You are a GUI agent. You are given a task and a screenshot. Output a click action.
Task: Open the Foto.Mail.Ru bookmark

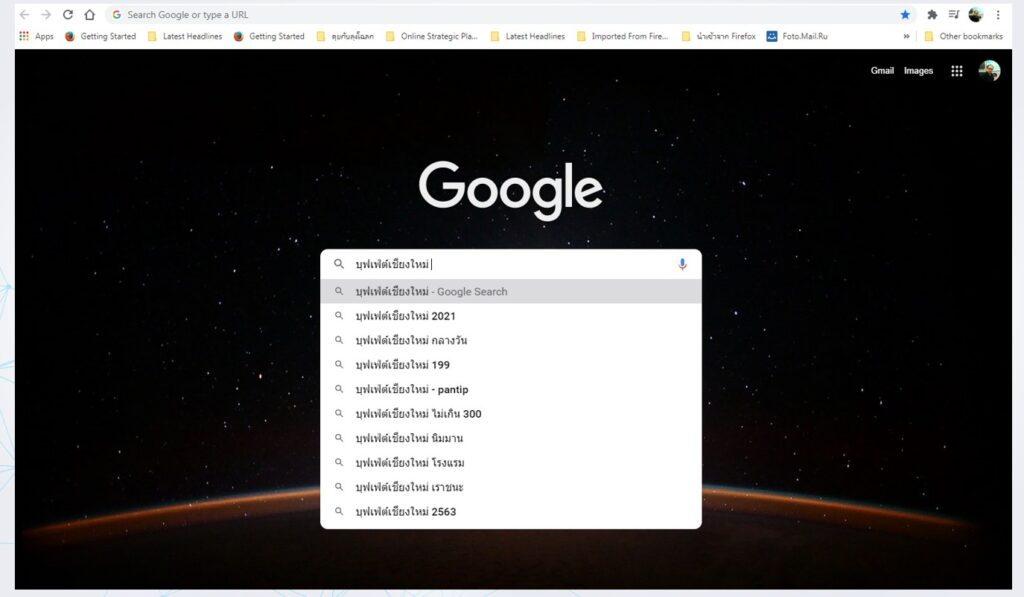tap(797, 36)
